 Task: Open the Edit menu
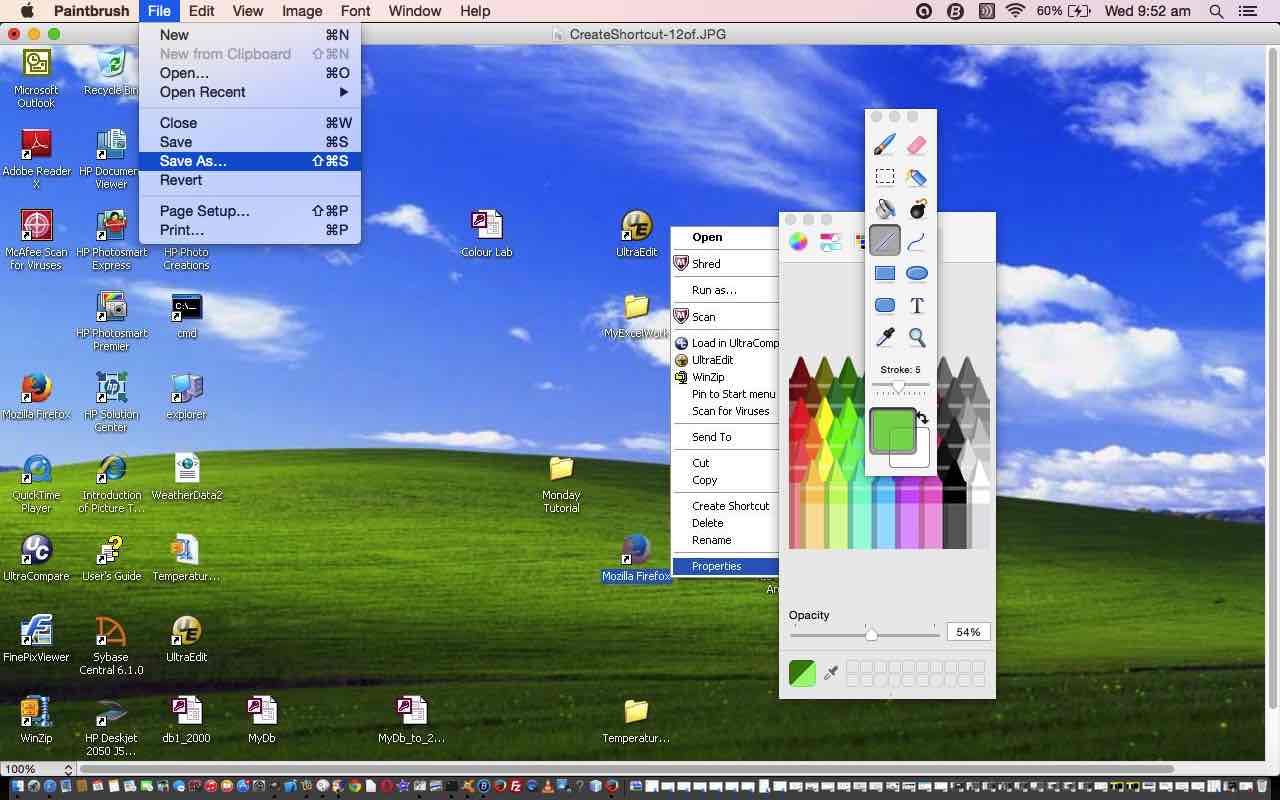pyautogui.click(x=201, y=11)
